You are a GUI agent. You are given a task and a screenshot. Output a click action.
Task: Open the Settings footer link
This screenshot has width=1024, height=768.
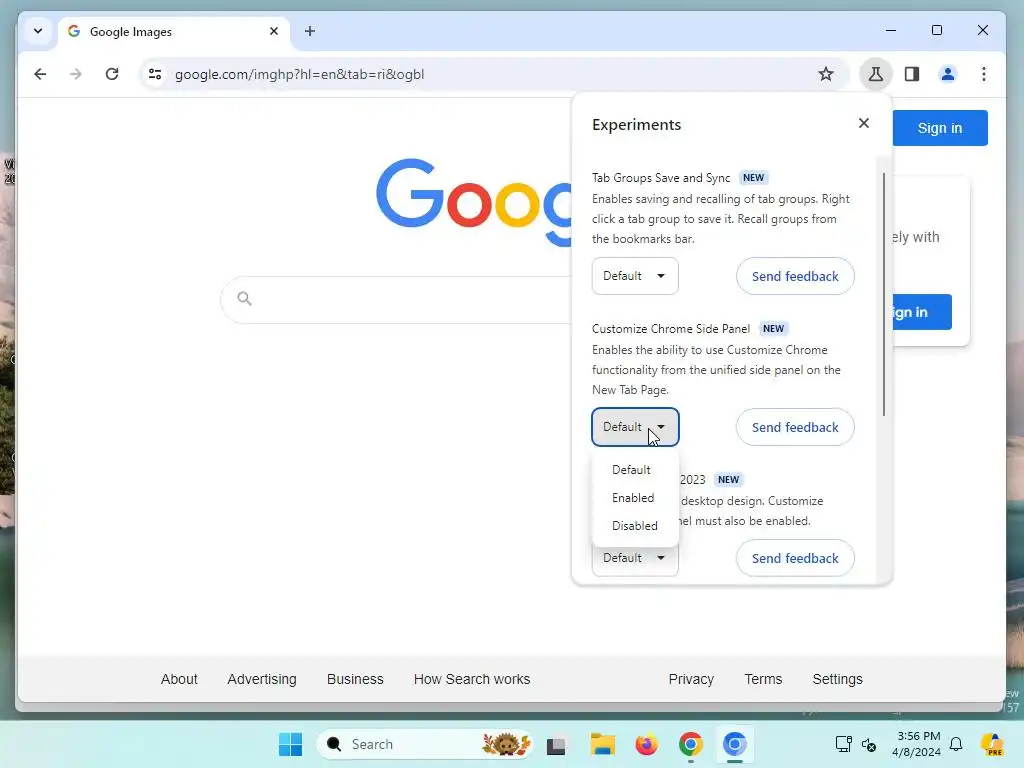[x=837, y=679]
